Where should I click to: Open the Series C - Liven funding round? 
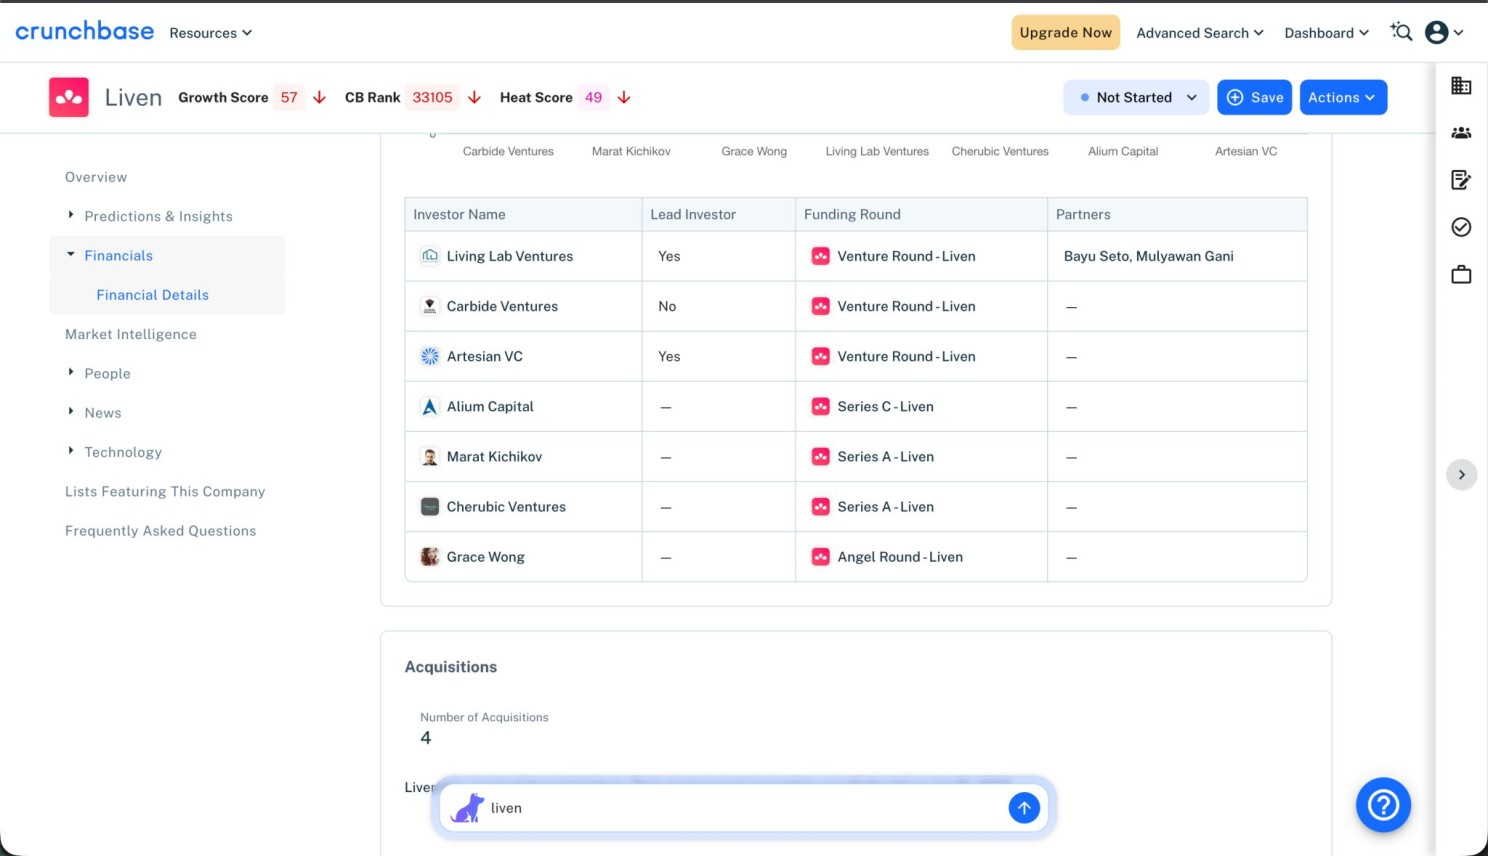click(x=886, y=406)
